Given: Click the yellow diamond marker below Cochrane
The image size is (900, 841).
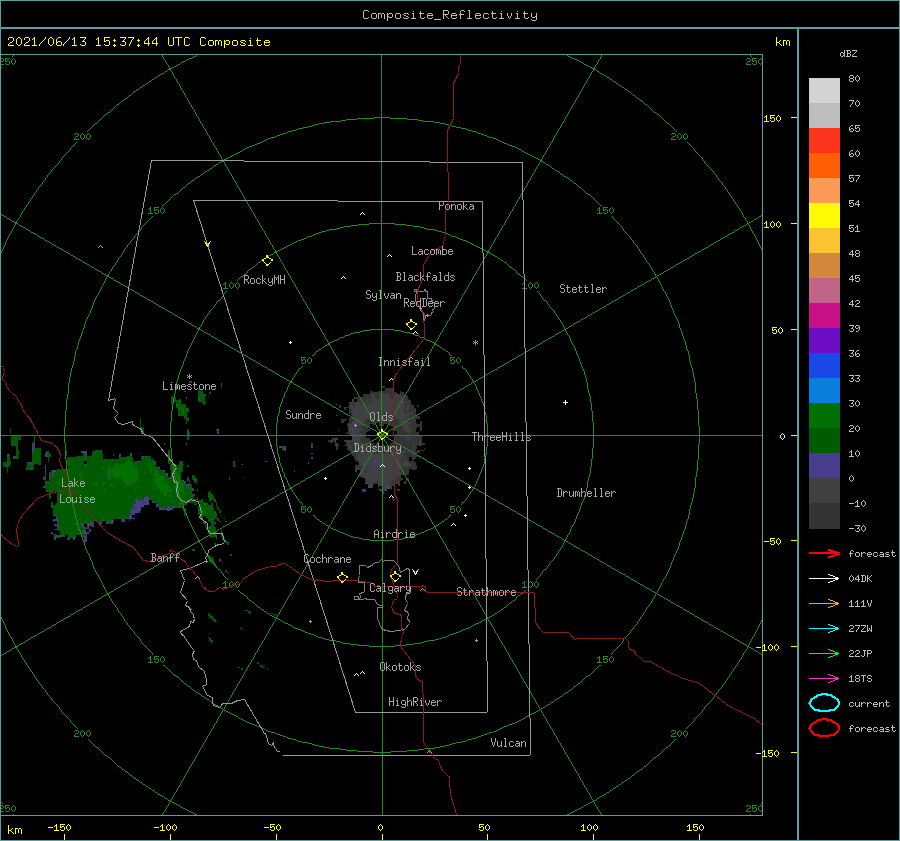Looking at the screenshot, I should [343, 577].
